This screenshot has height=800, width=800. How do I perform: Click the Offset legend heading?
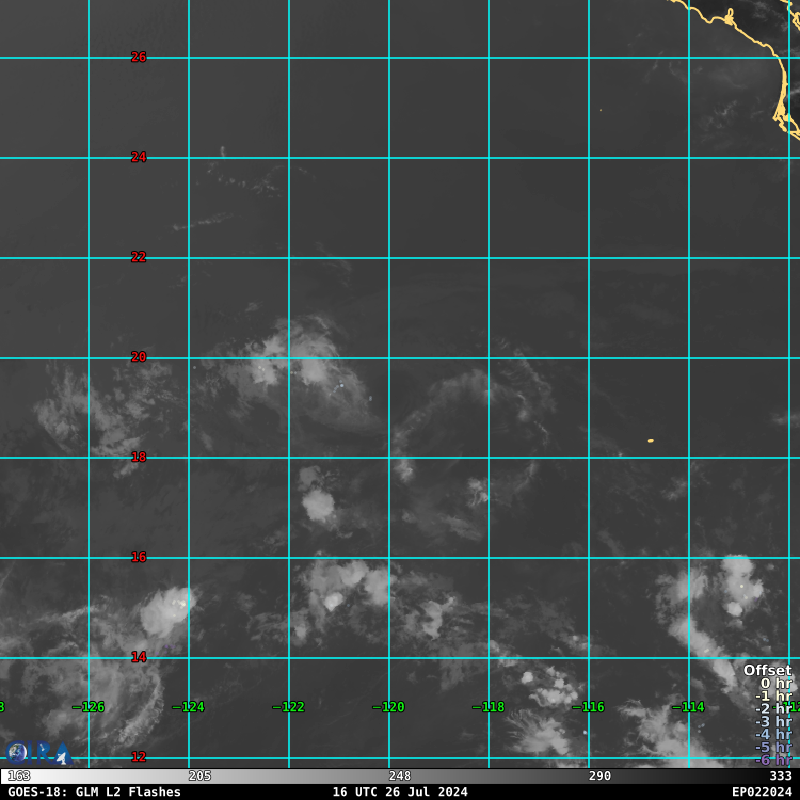767,670
